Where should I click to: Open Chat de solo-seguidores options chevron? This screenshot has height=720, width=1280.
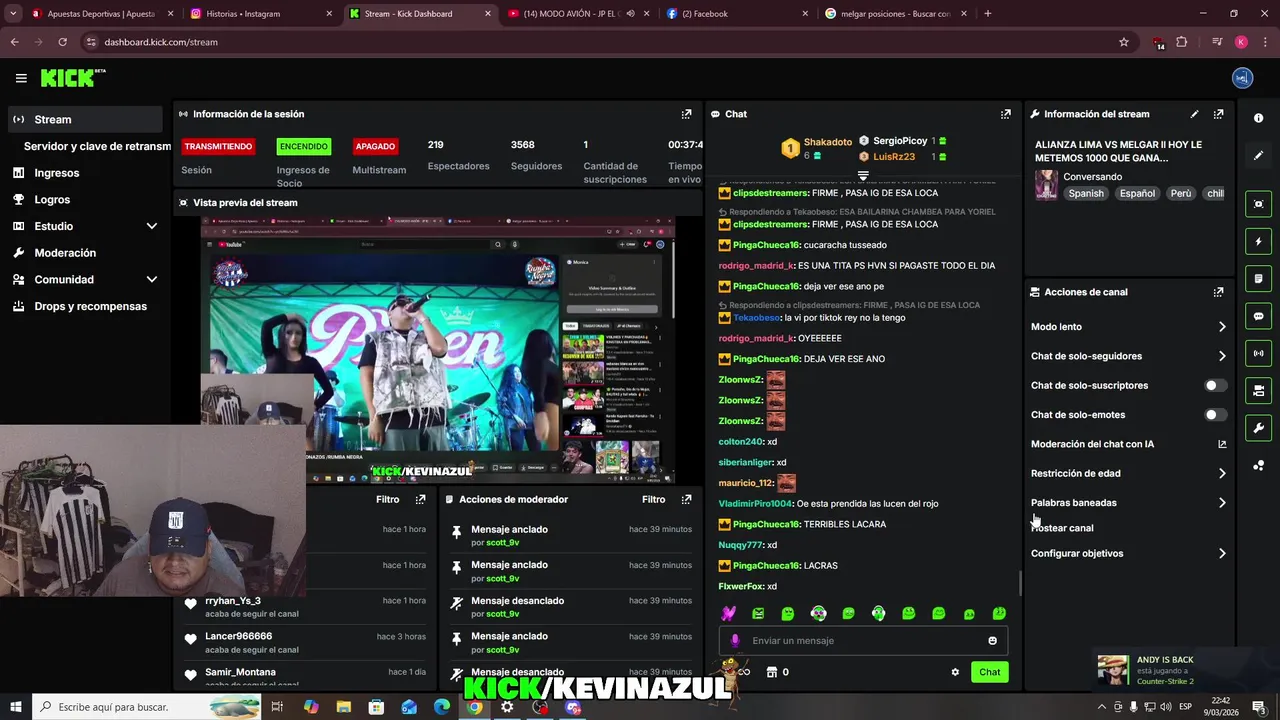click(x=1222, y=356)
